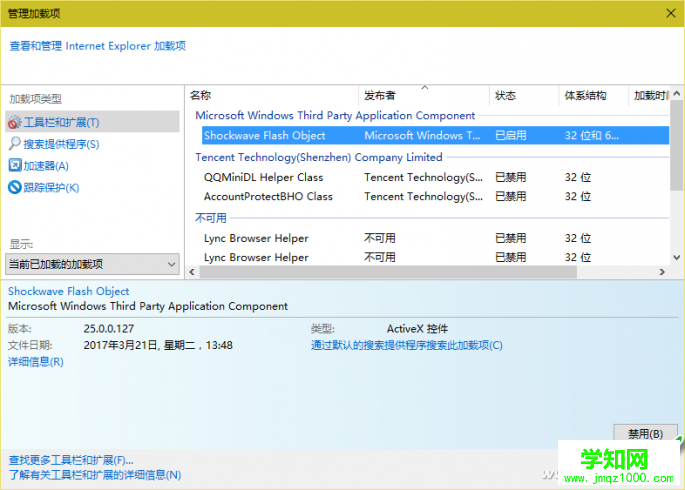
Task: Click the Tracking Protection blocked-circle icon
Action: [15, 187]
